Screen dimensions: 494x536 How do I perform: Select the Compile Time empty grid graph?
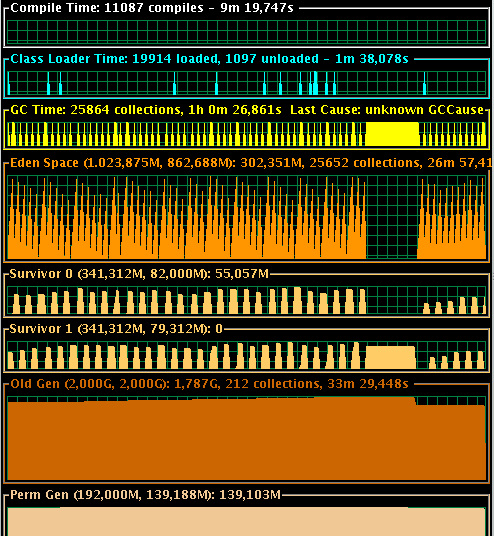coord(246,32)
